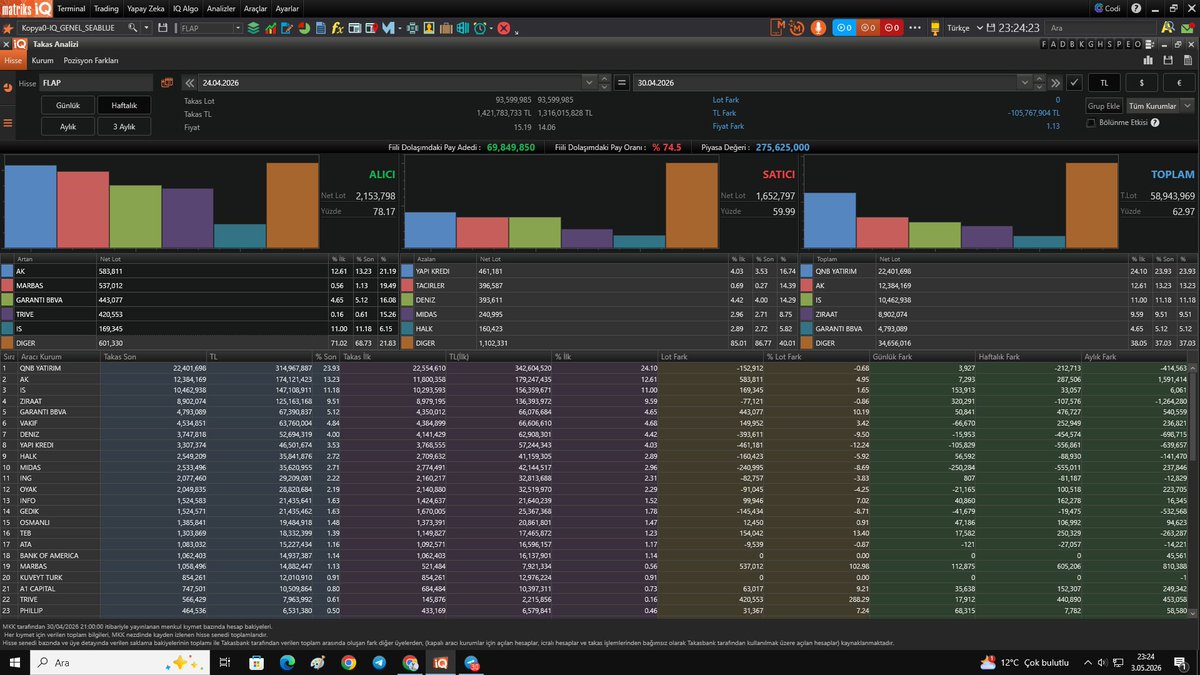Viewport: 1200px width, 675px height.
Task: Click the equals sign date sync button
Action: click(x=620, y=82)
